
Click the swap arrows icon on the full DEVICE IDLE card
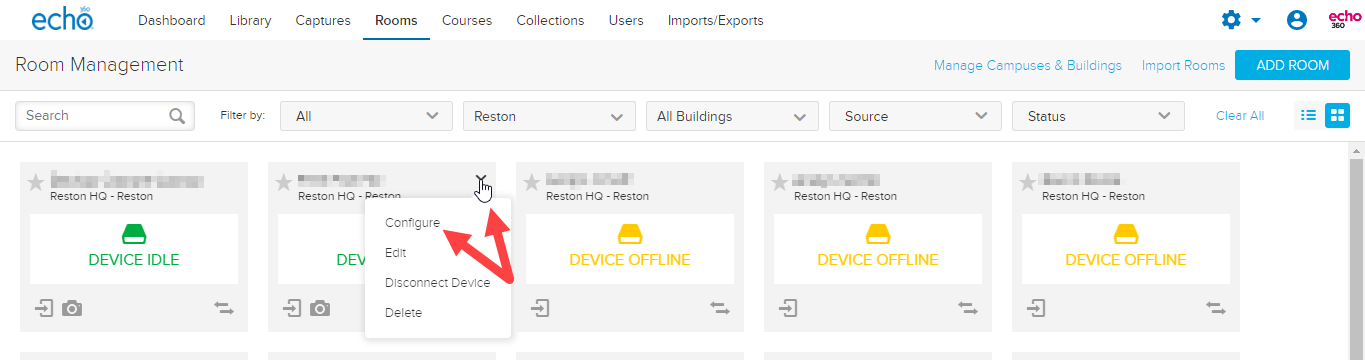[224, 308]
